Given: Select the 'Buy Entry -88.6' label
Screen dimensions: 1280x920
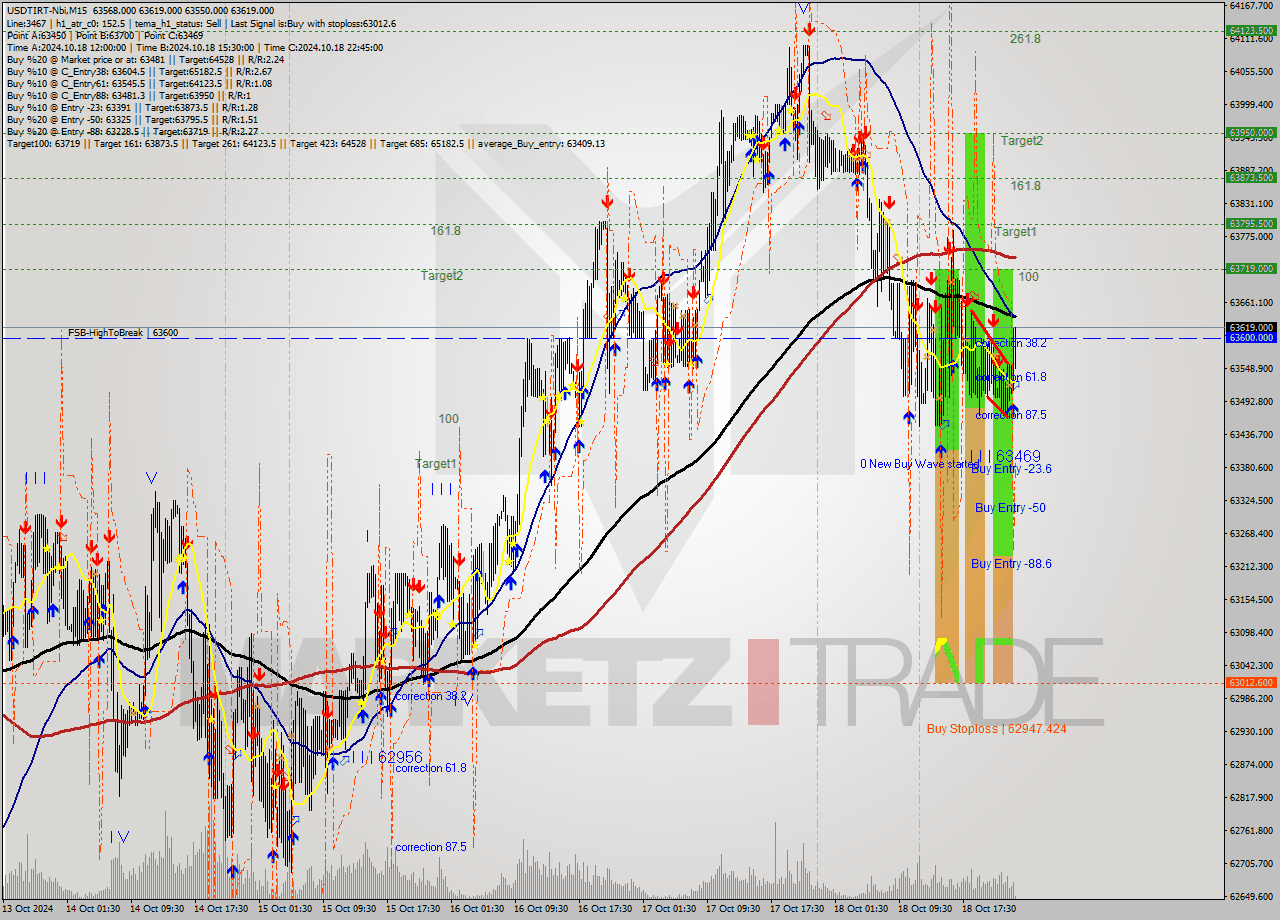Looking at the screenshot, I should pyautogui.click(x=1011, y=564).
